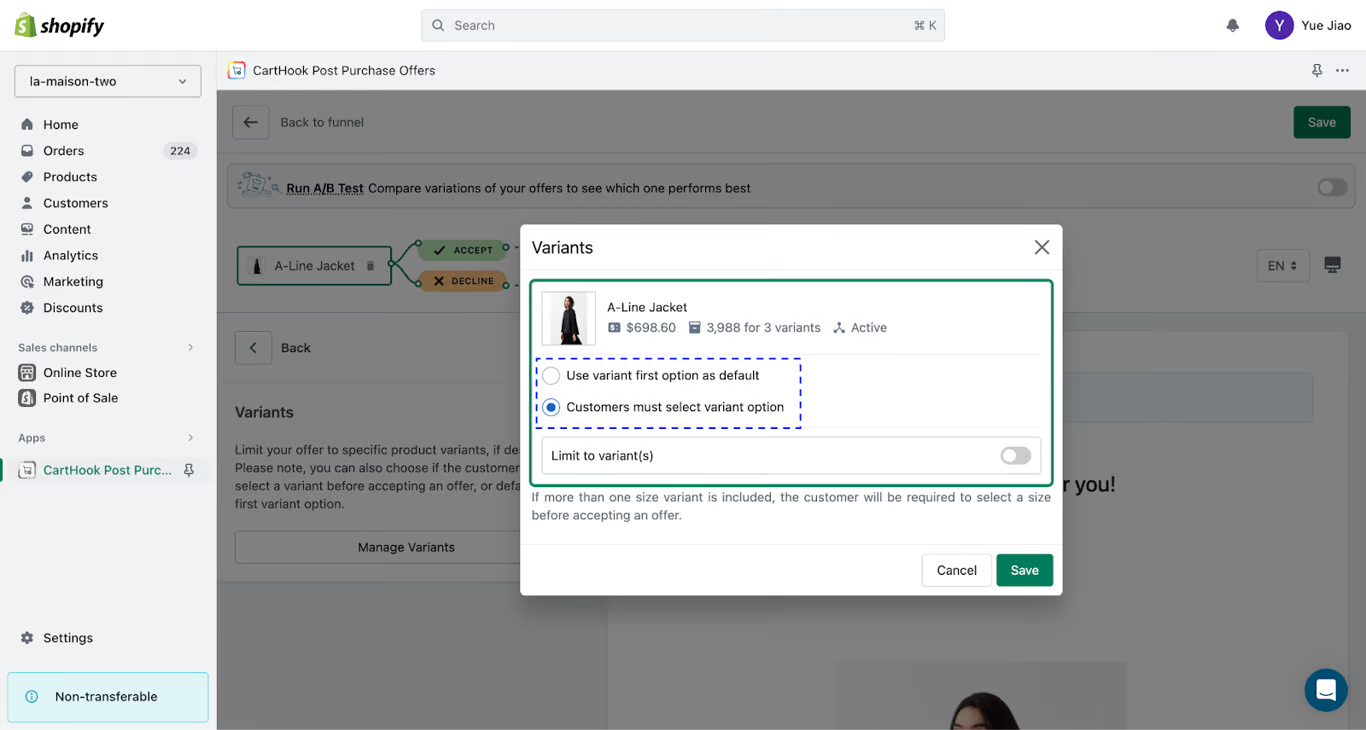Click the Content icon
This screenshot has height=730, width=1366.
27,229
